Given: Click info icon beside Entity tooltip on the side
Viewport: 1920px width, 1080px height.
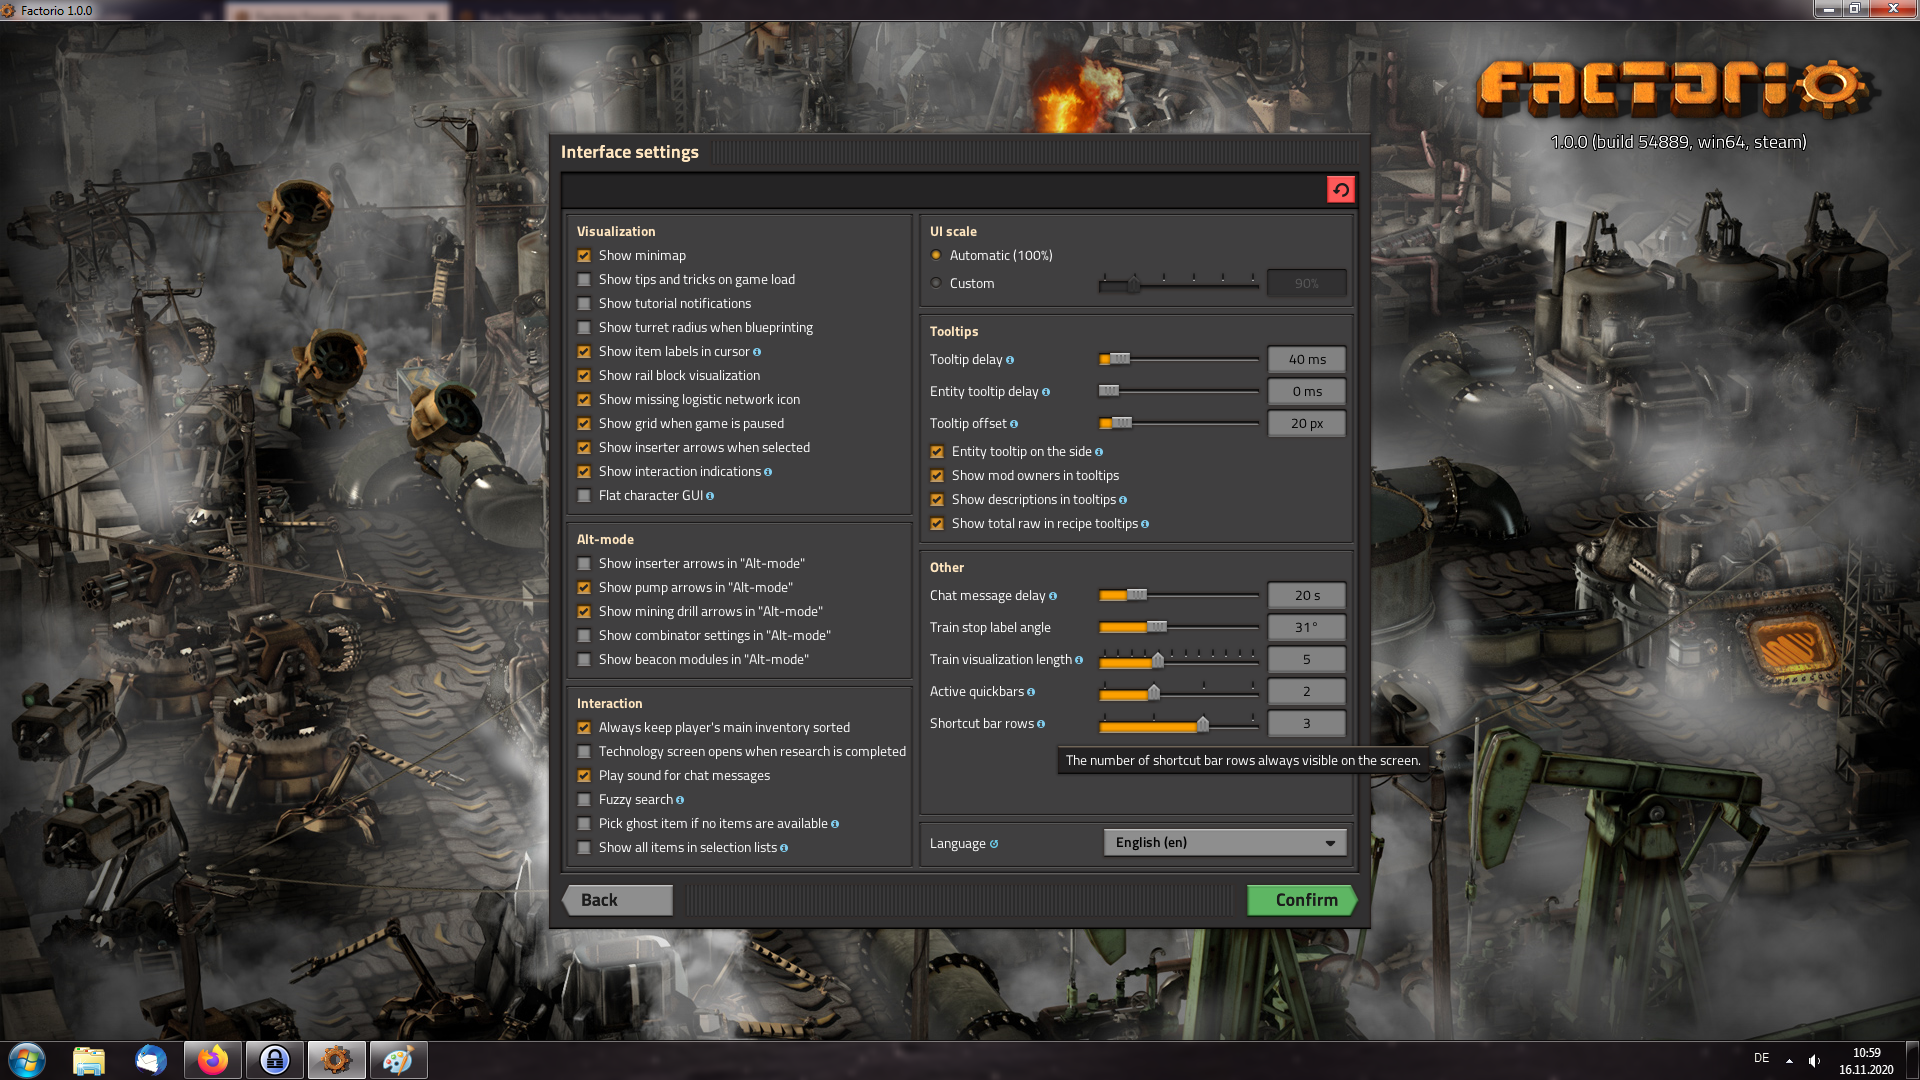Looking at the screenshot, I should [x=1099, y=452].
